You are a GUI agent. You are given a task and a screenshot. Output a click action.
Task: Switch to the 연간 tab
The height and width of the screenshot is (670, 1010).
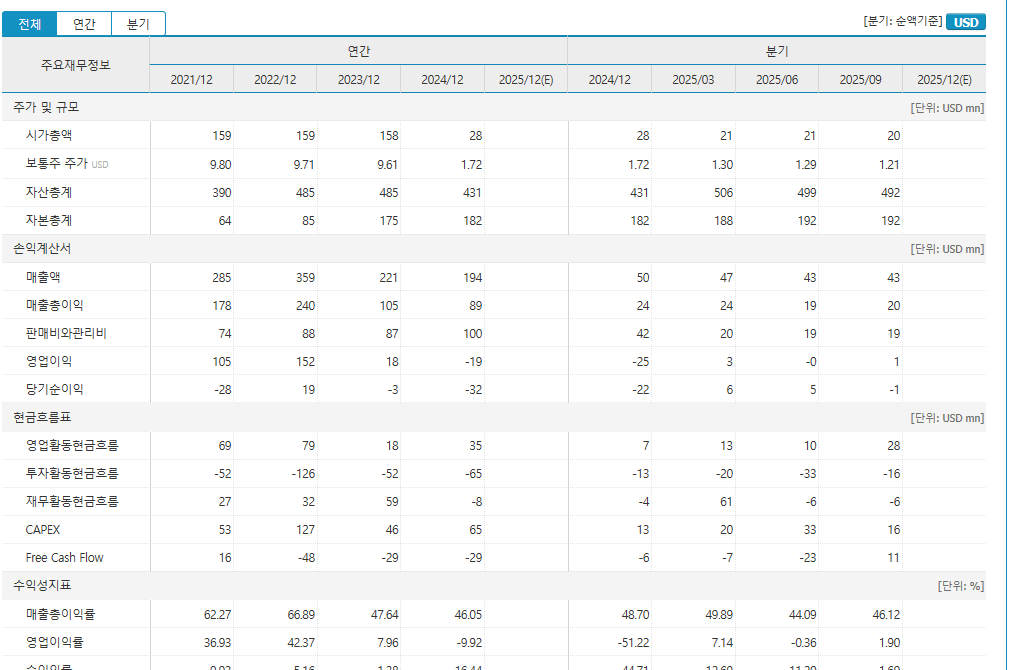pos(84,24)
